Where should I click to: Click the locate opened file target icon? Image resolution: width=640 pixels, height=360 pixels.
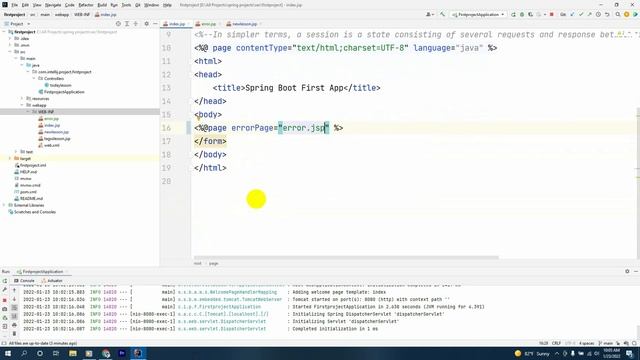click(x=118, y=24)
